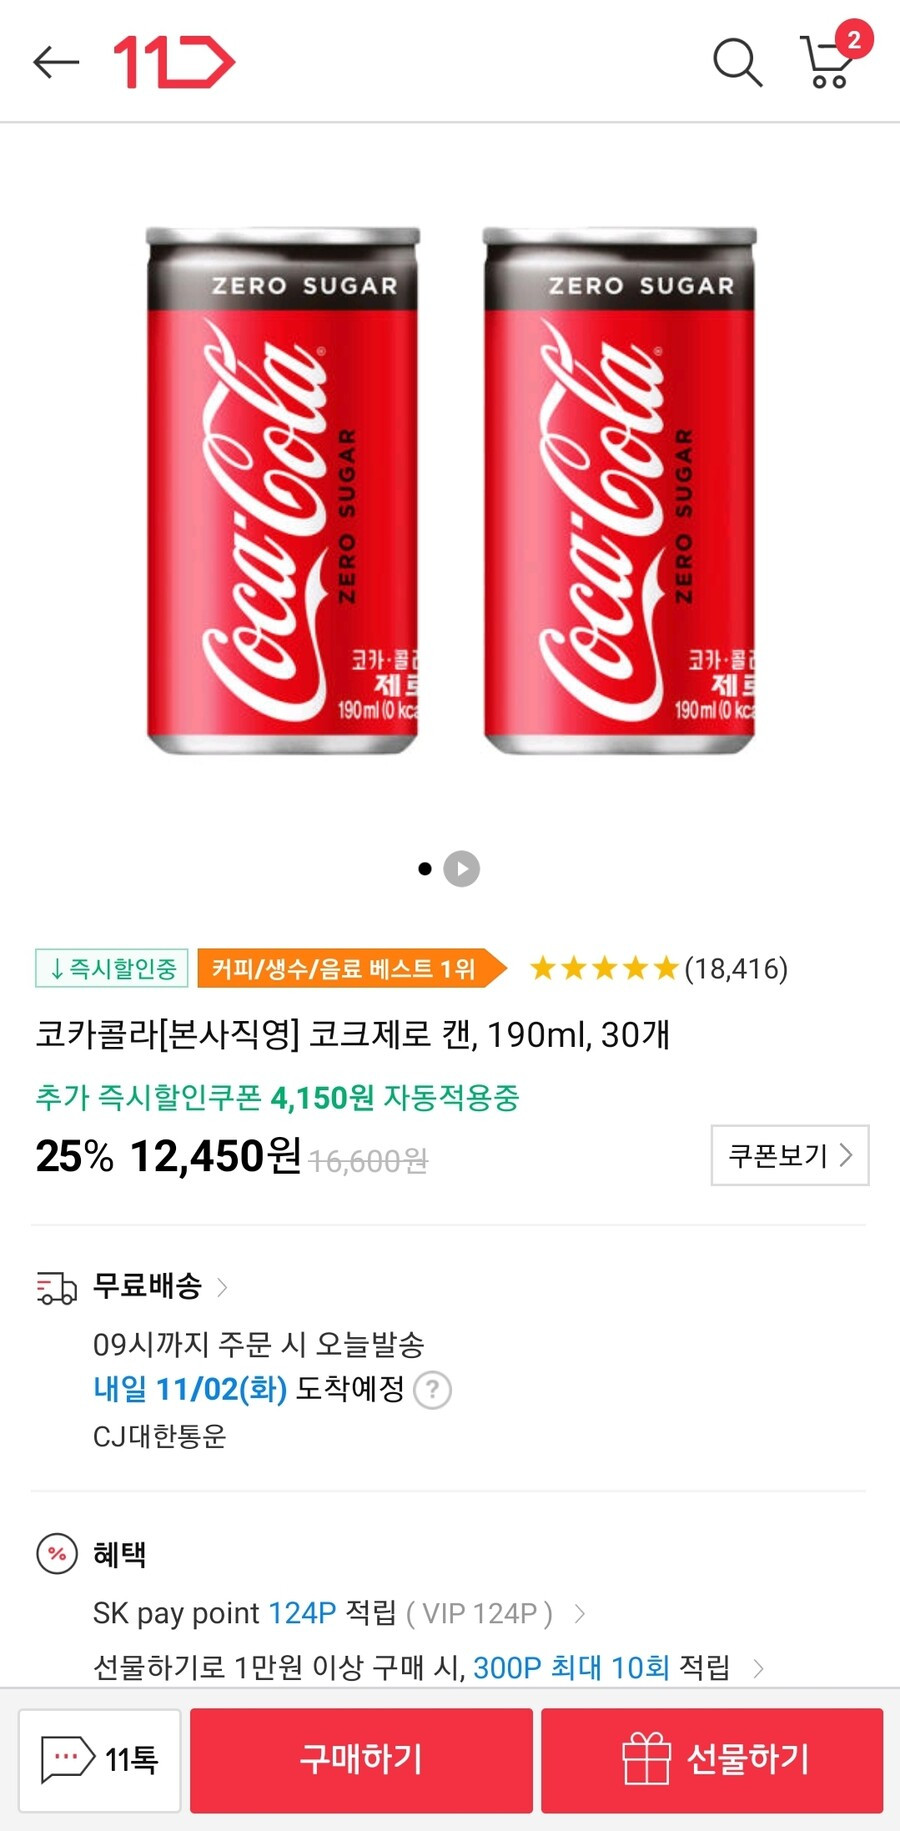Open arrival date help question icon

pyautogui.click(x=433, y=1390)
